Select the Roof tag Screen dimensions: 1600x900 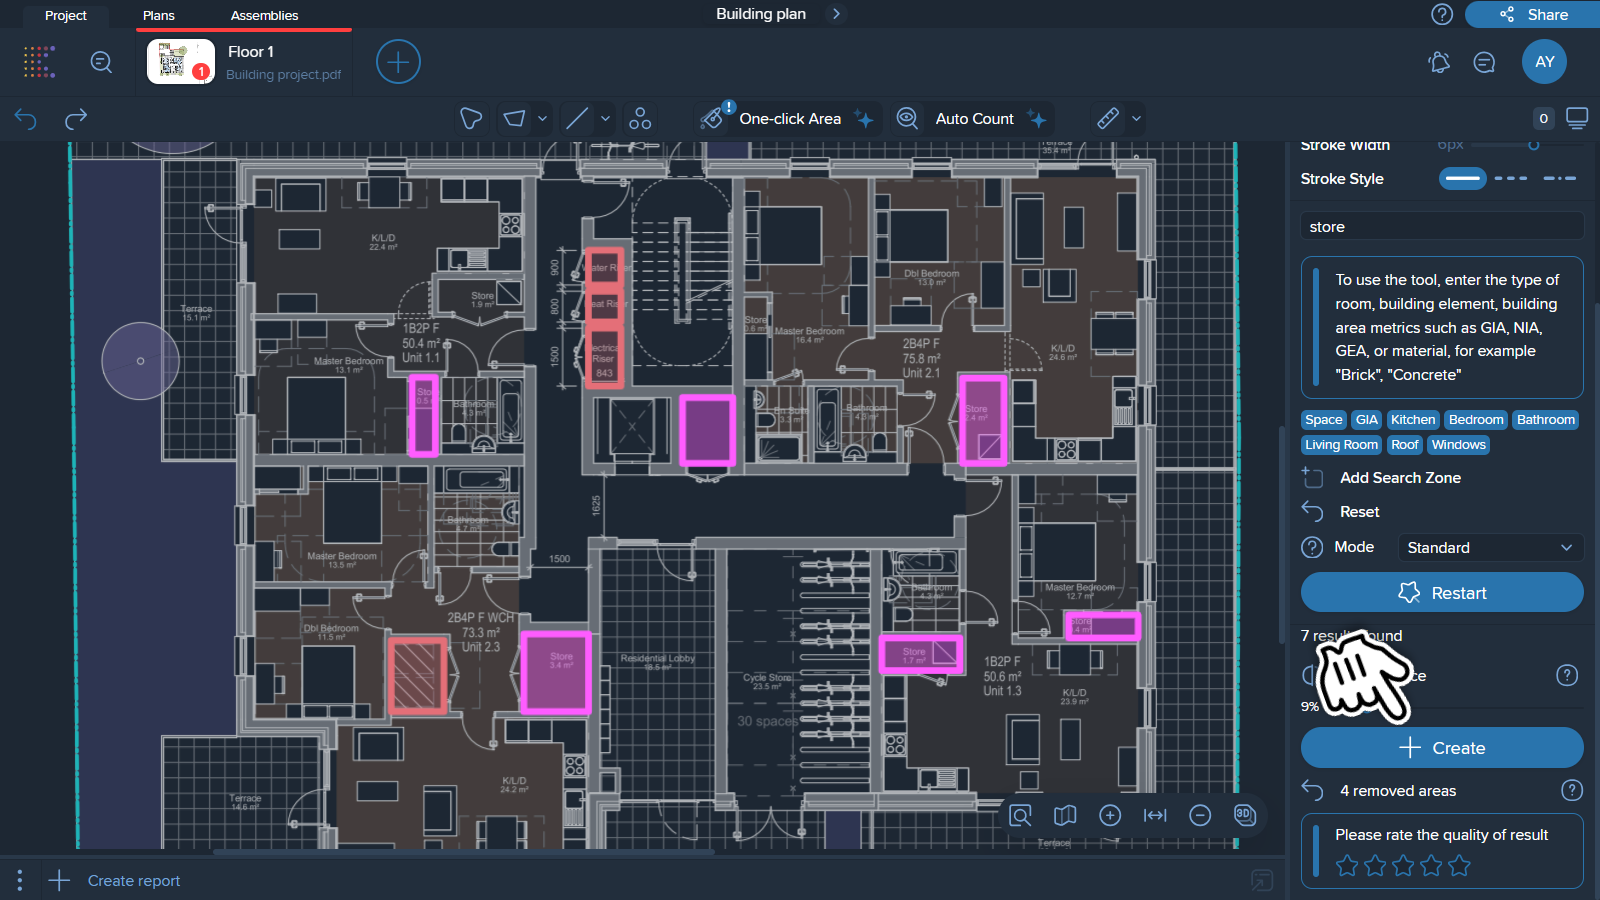coord(1405,445)
